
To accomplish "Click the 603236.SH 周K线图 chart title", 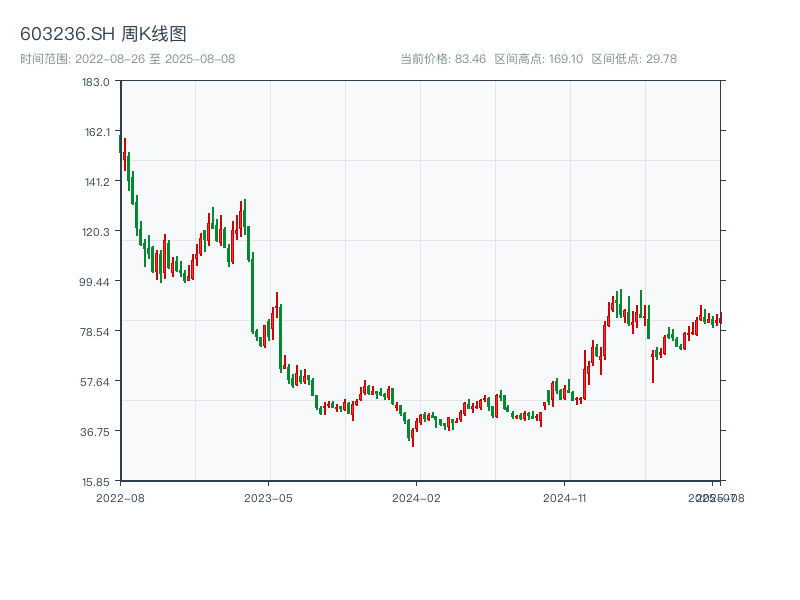I will [x=103, y=35].
